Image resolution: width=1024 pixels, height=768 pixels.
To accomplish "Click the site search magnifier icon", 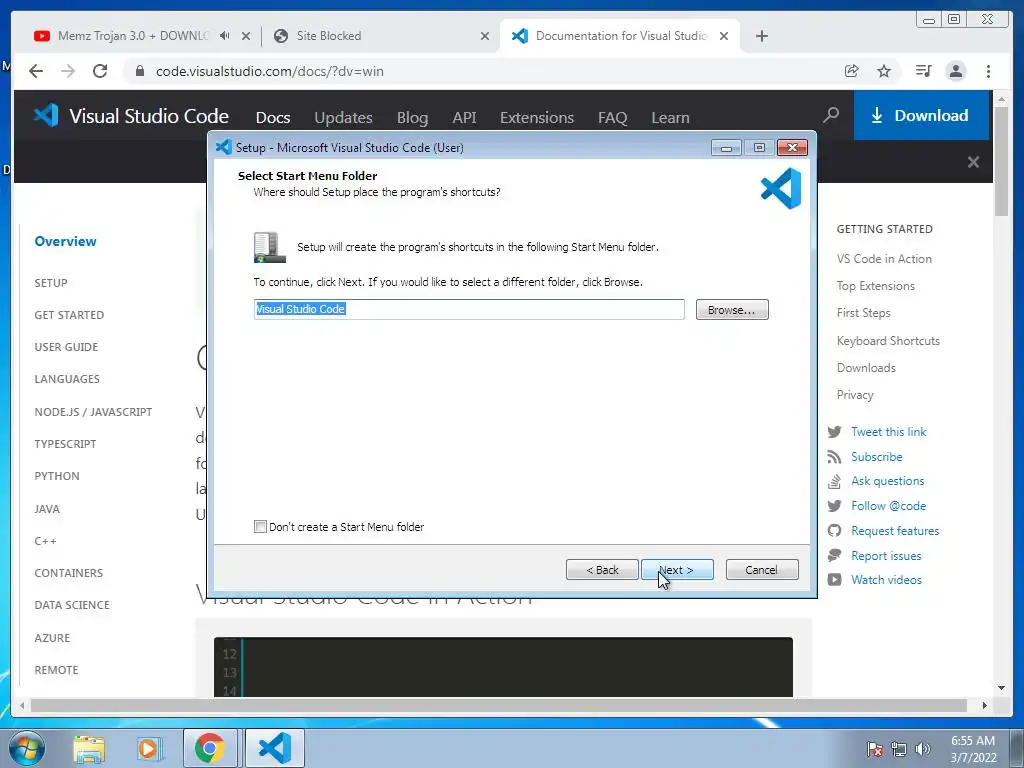I will click(831, 116).
